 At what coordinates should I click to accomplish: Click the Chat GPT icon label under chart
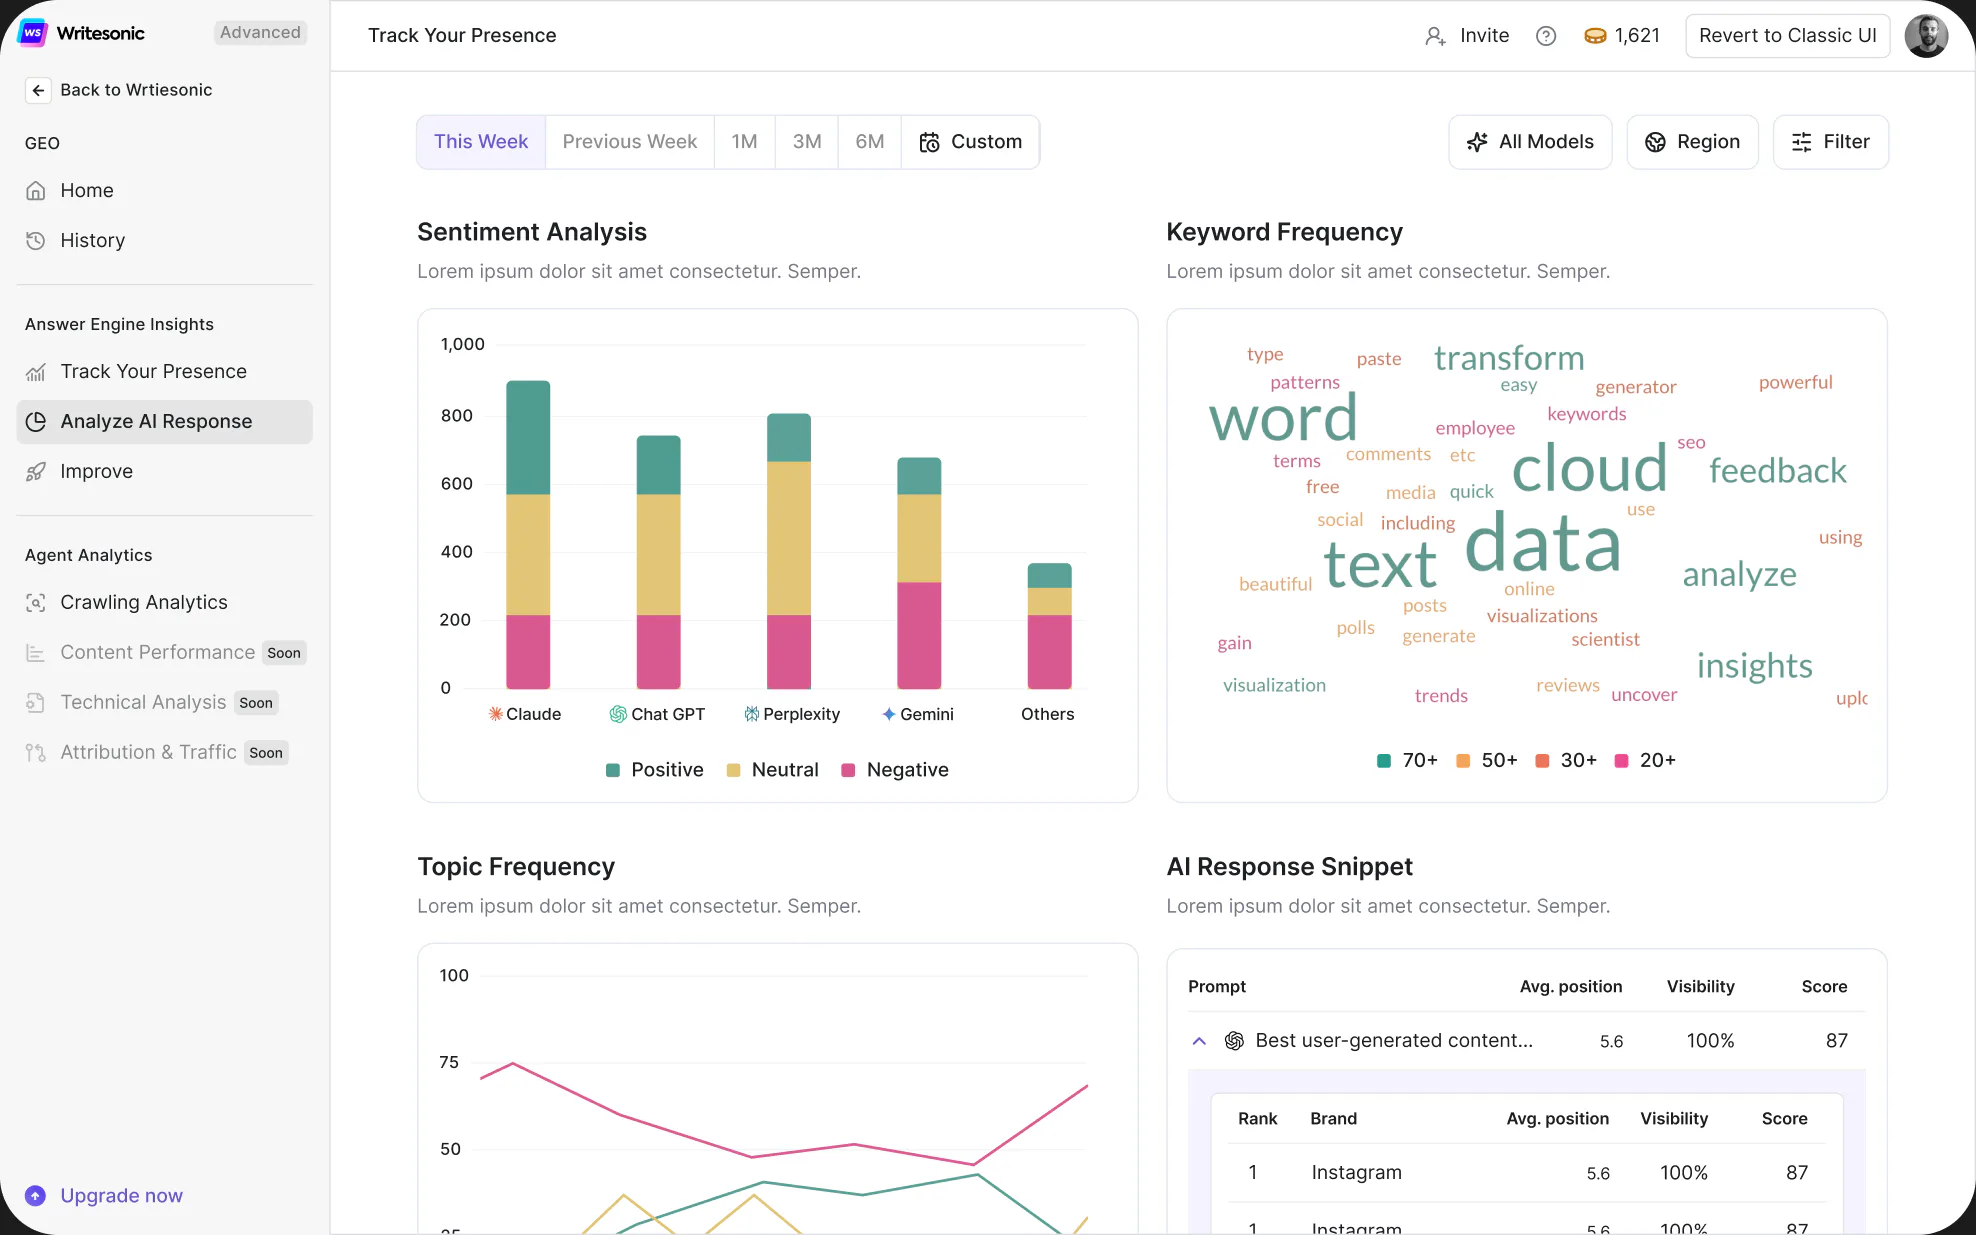[x=657, y=714]
